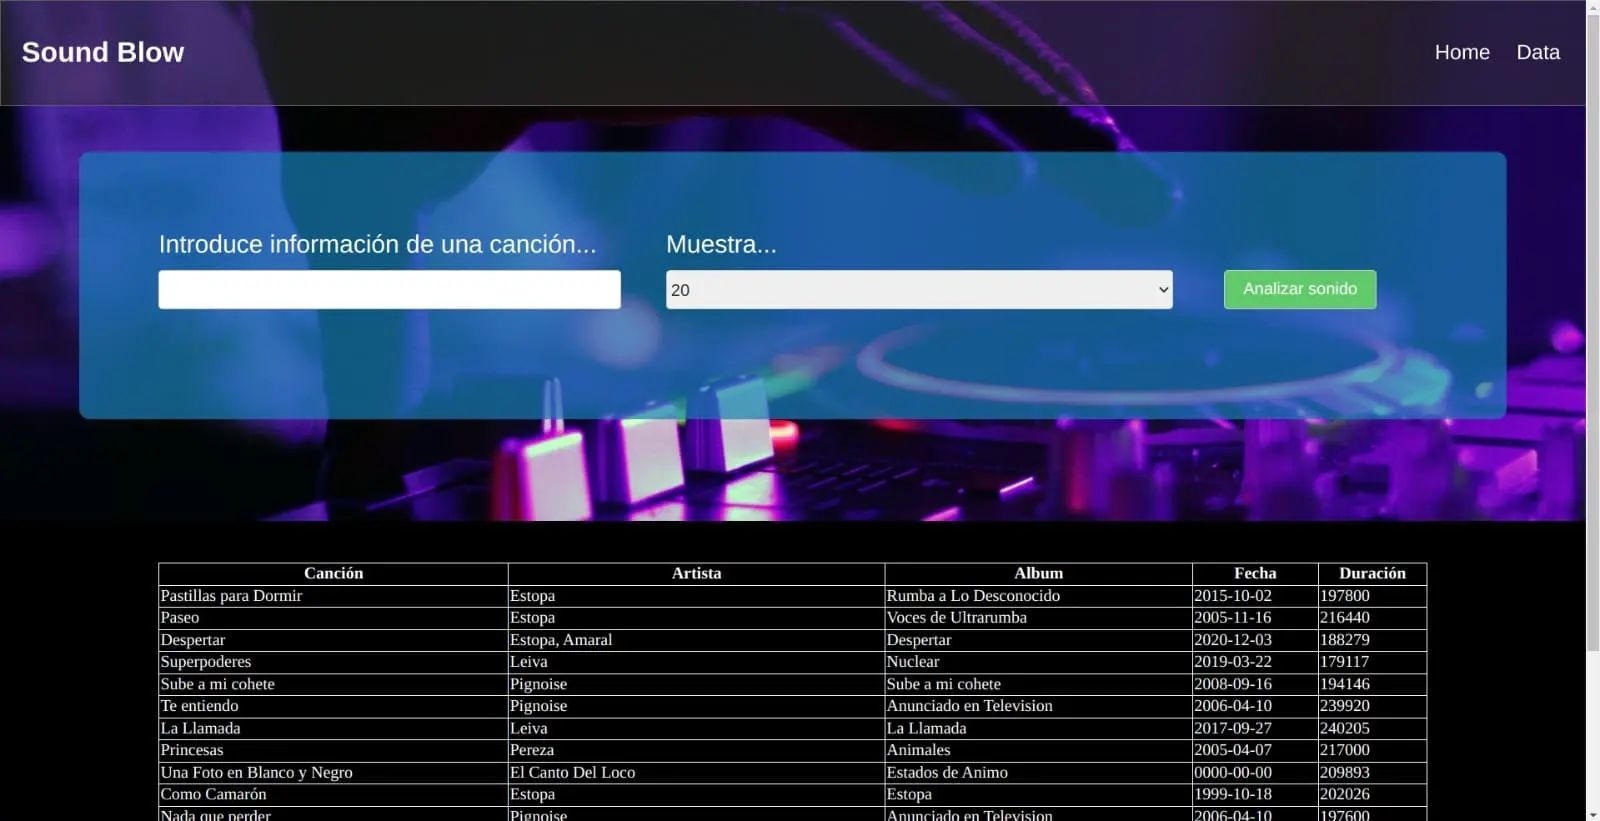Viewport: 1600px width, 821px height.
Task: Click date '2020-12-03' cell
Action: click(1255, 640)
